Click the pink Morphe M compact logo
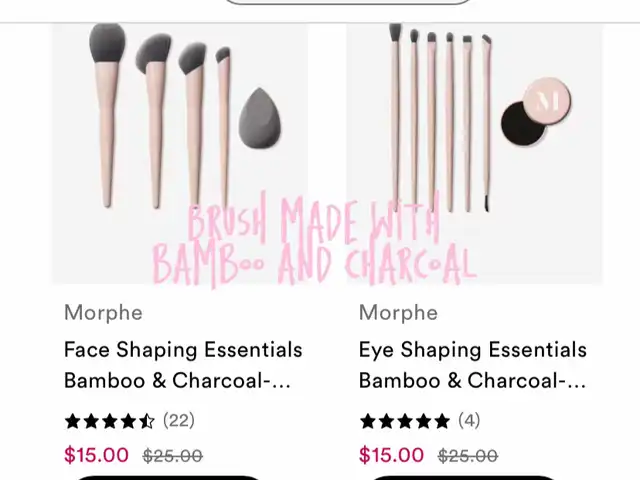The image size is (640, 480). (x=547, y=100)
